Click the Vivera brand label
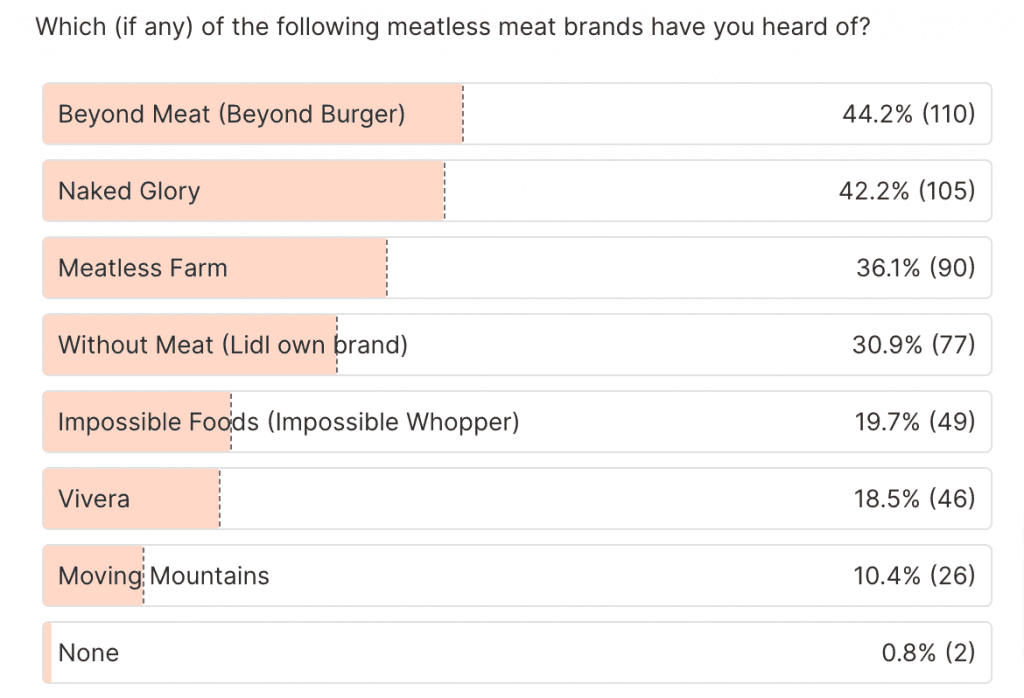 [94, 499]
